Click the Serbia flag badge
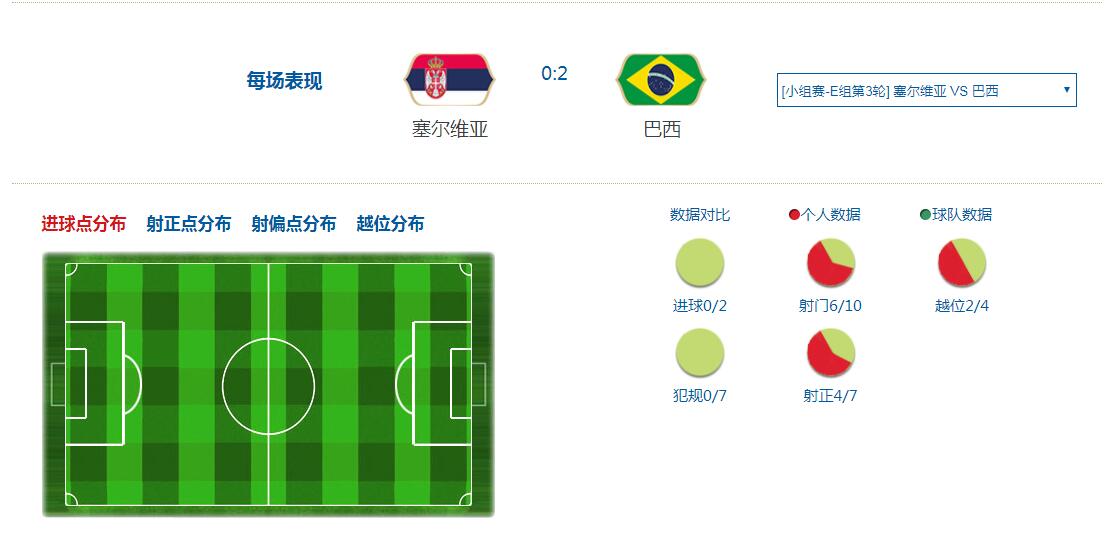 (x=449, y=79)
